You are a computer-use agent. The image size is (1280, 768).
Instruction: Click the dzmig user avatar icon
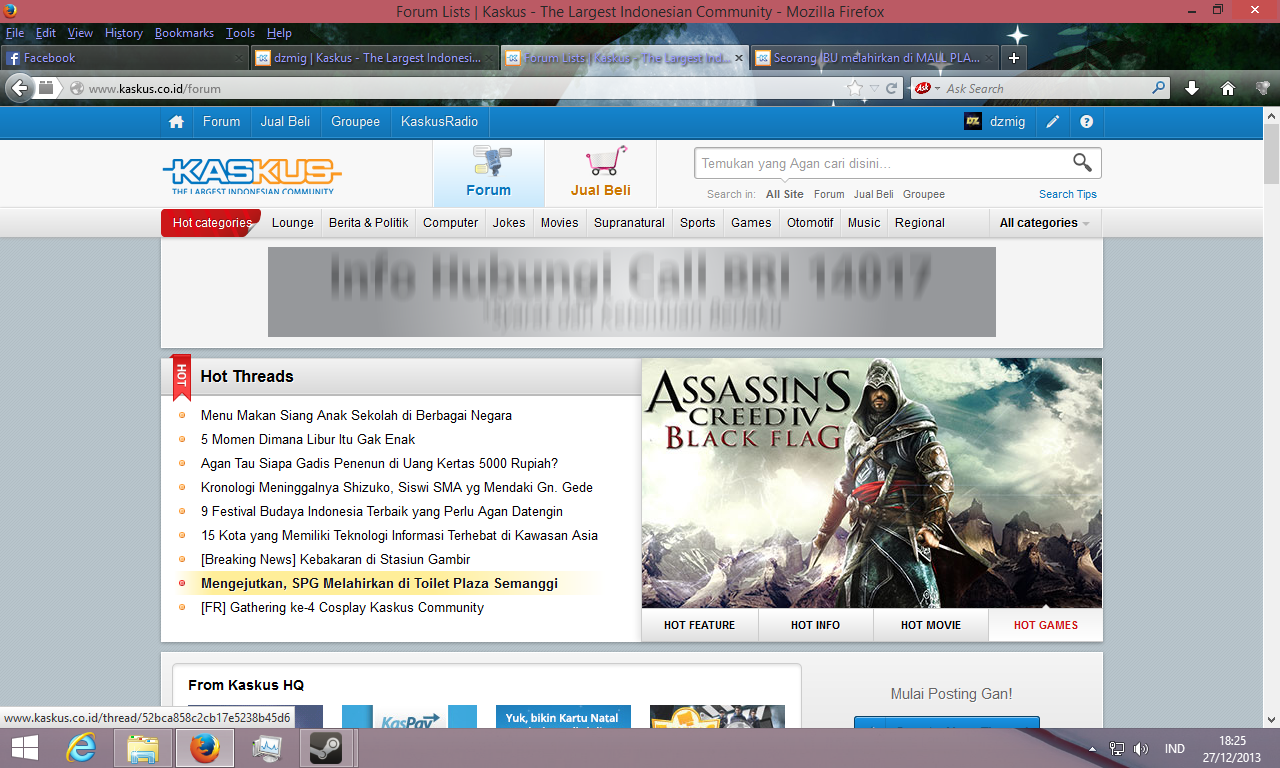[x=973, y=122]
